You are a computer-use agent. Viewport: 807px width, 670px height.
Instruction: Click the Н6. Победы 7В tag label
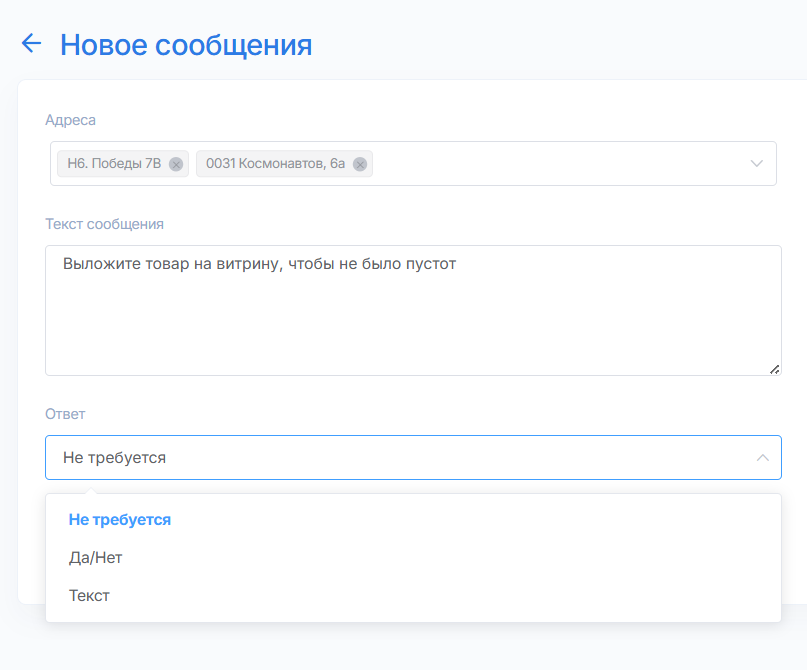pyautogui.click(x=114, y=164)
